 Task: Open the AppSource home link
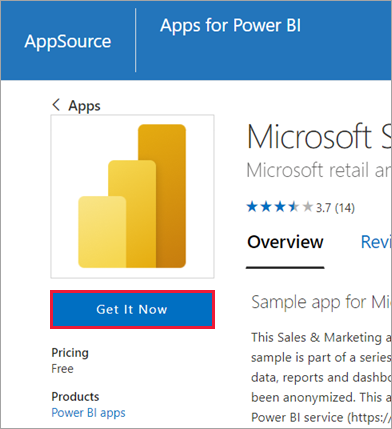click(x=68, y=42)
